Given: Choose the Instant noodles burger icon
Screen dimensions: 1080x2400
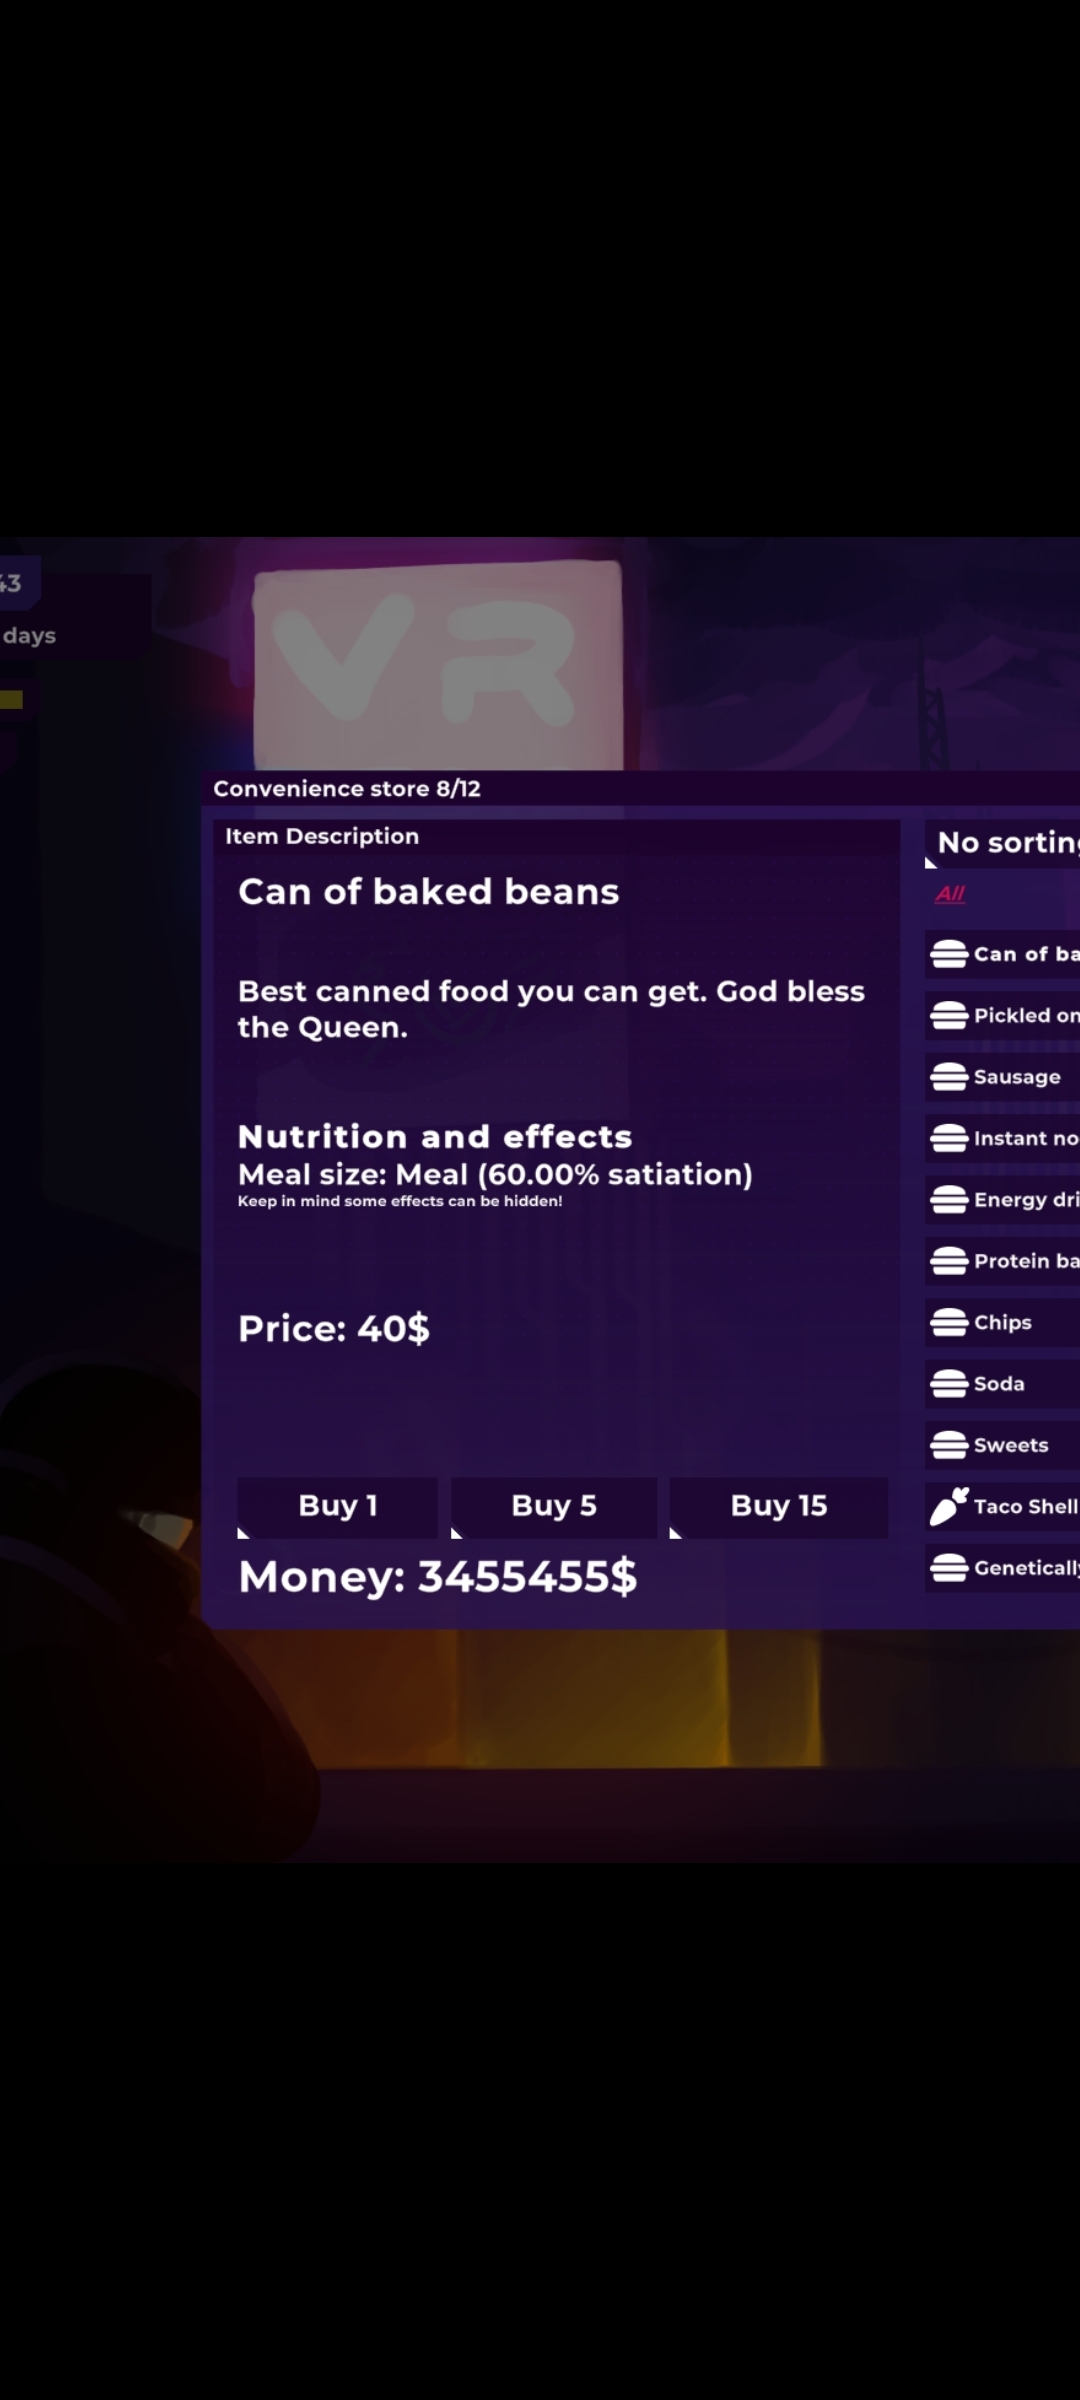Looking at the screenshot, I should [x=948, y=1139].
